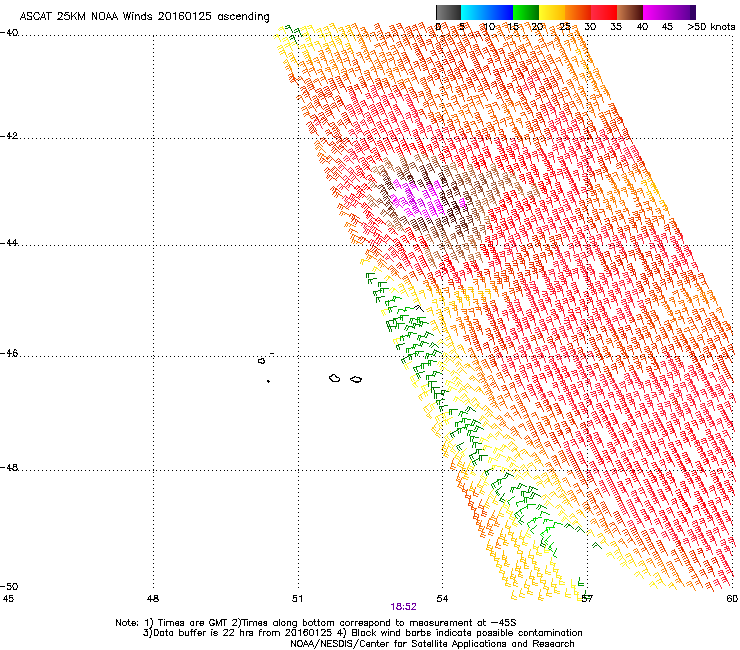Click the dark purple >50 knots swatch
Screen dimensions: 740x650
[x=692, y=12]
